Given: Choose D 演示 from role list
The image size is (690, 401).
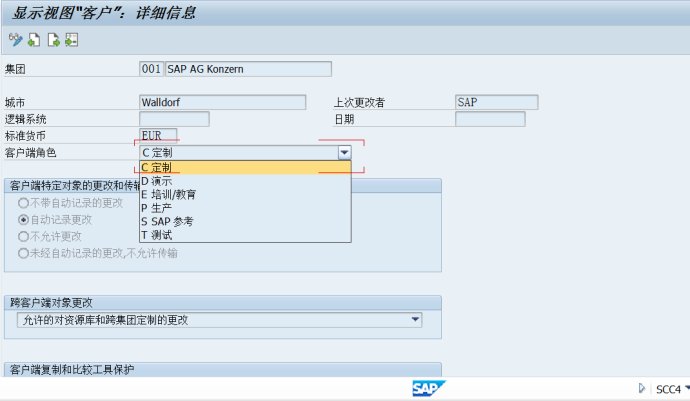Looking at the screenshot, I should point(245,181).
